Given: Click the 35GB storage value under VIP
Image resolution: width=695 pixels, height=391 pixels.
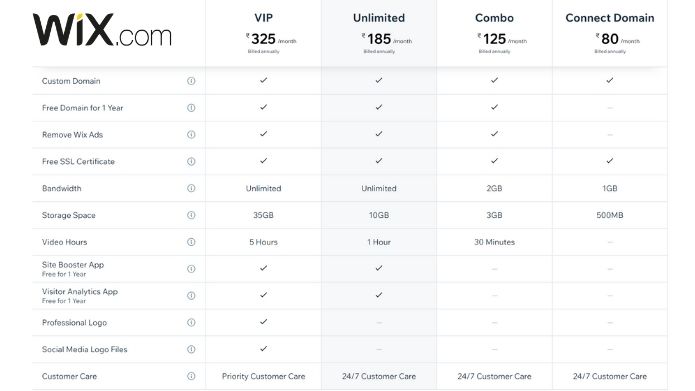Looking at the screenshot, I should (263, 215).
